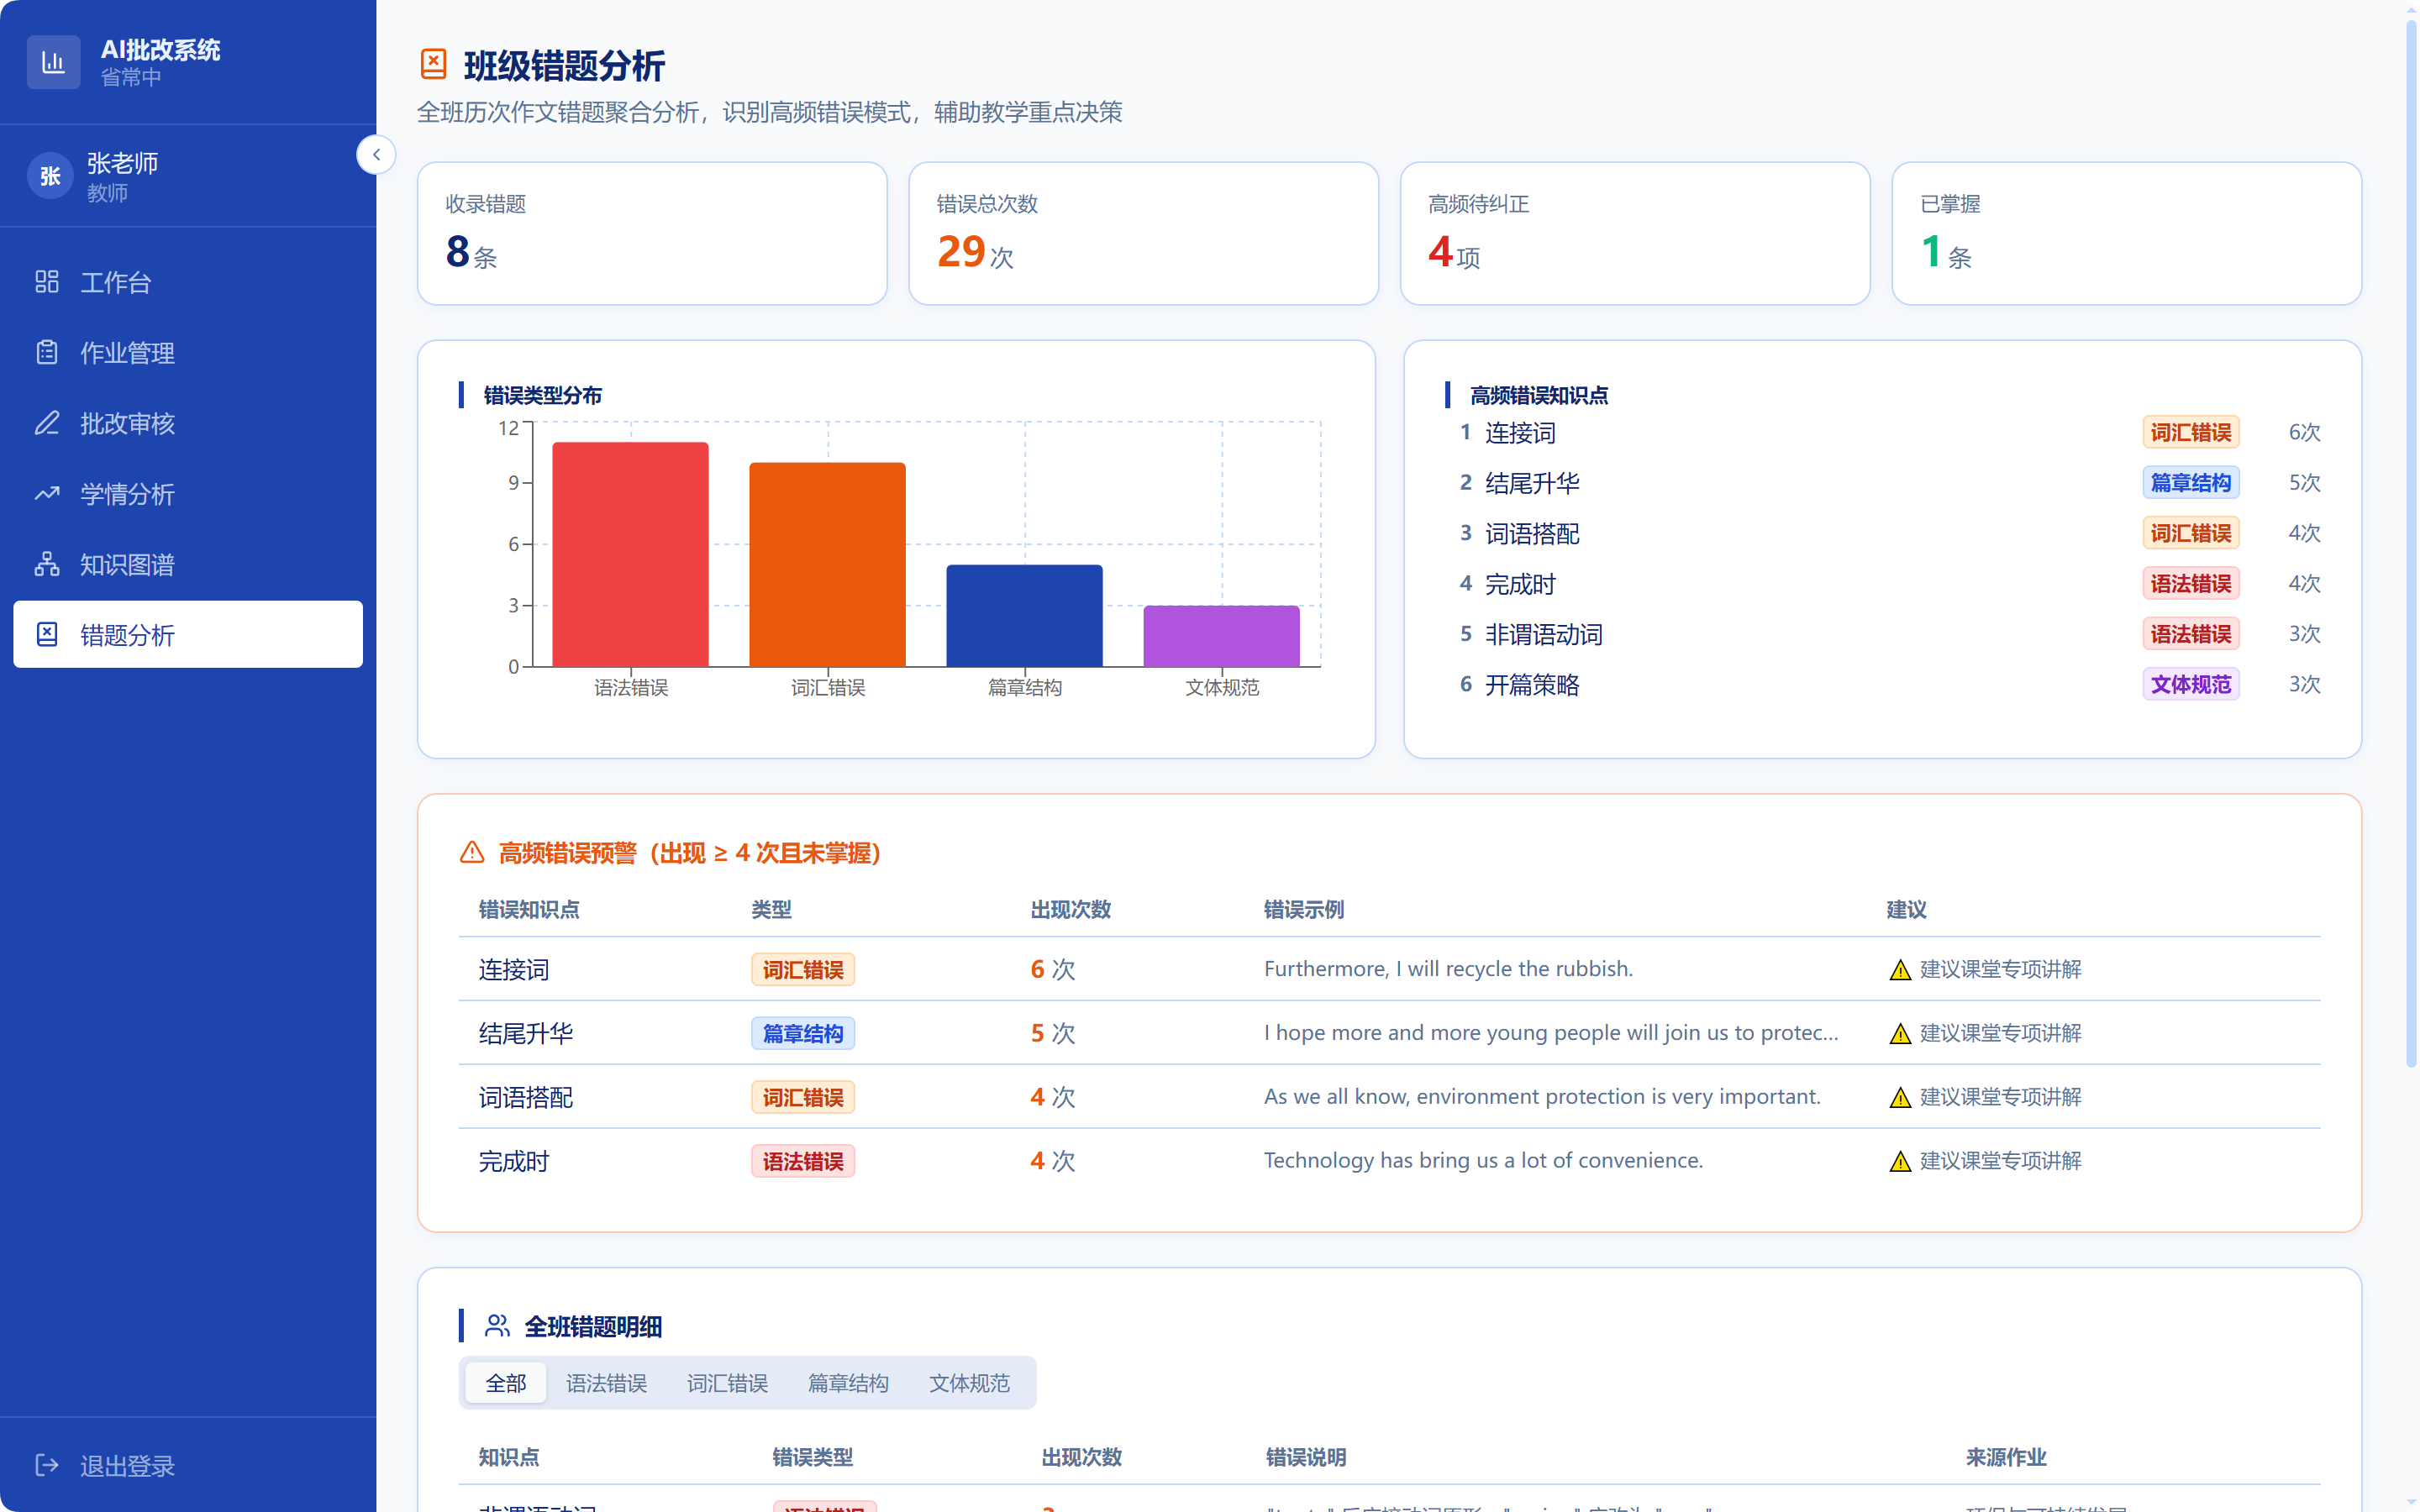Collapse the sidebar with the chevron button

click(x=376, y=155)
